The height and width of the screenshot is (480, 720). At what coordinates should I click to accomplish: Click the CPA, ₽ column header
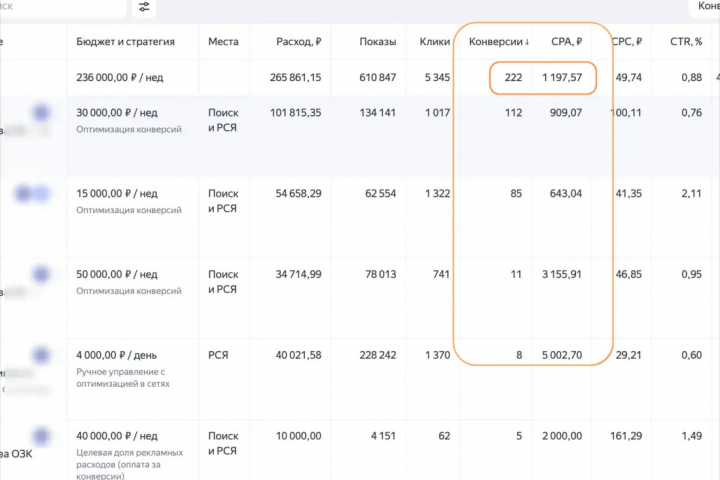coord(567,42)
